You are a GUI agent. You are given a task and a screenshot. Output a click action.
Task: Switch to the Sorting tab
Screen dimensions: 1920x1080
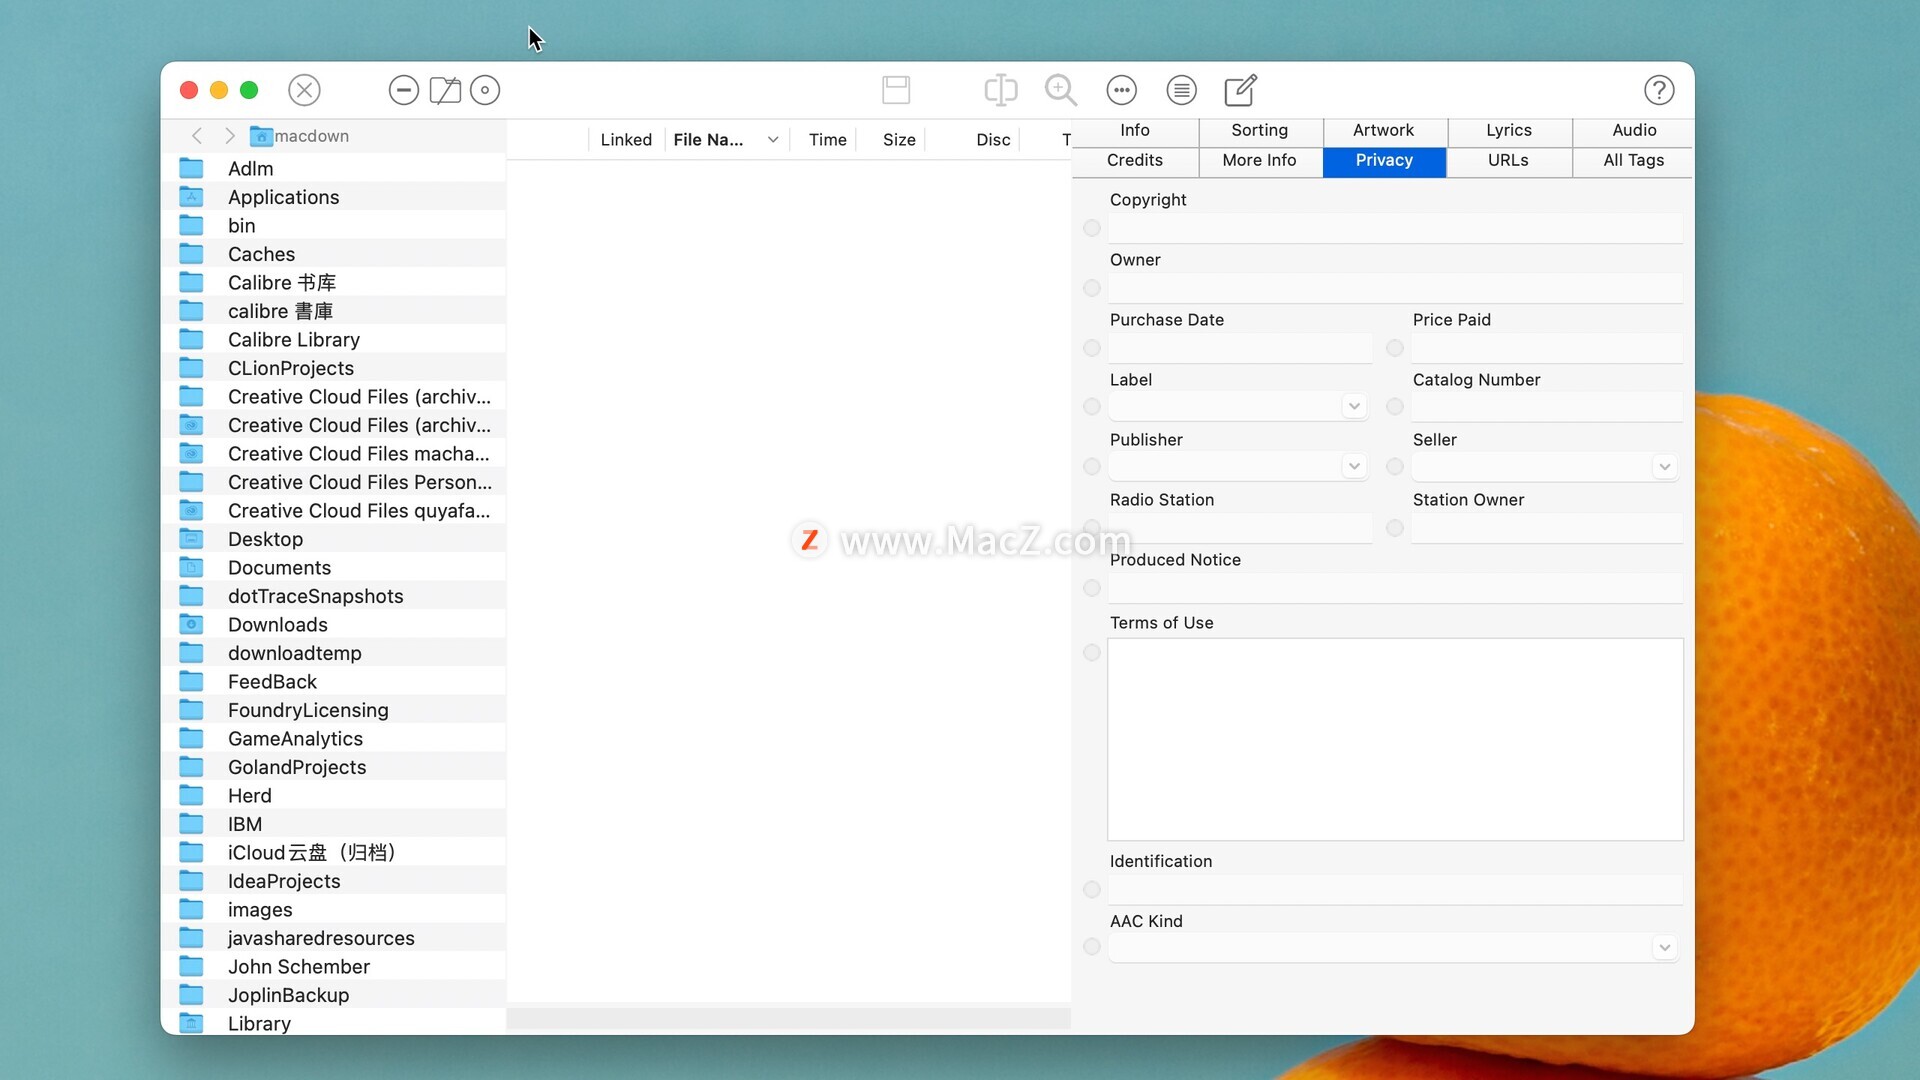point(1260,131)
